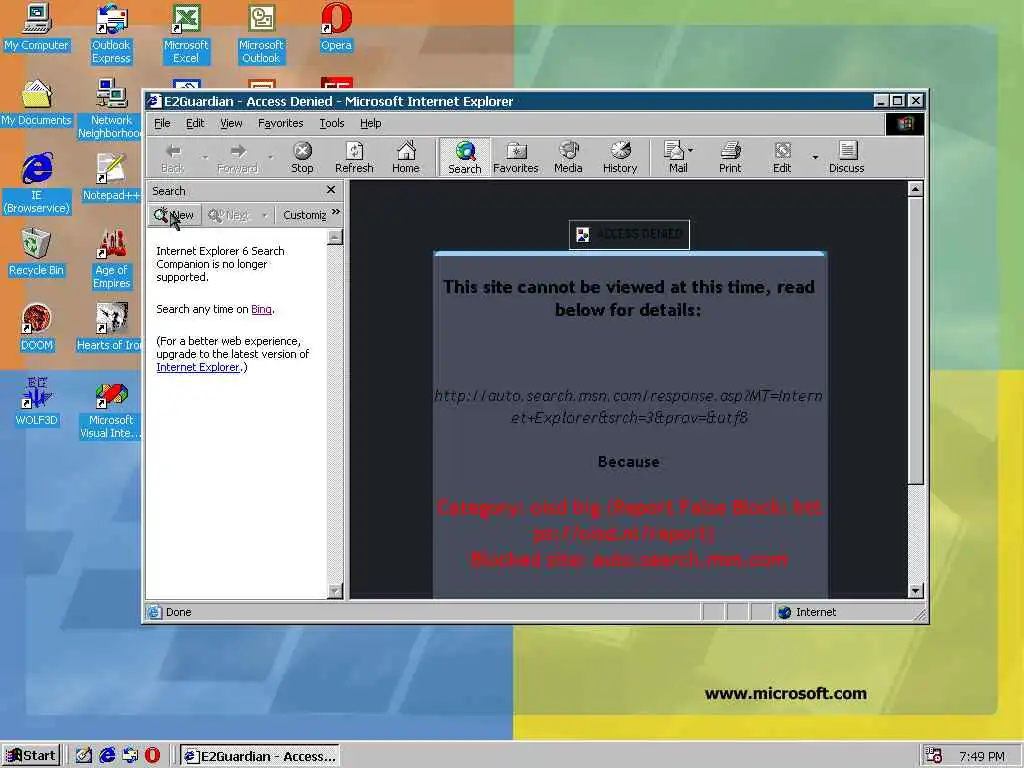Click the 7:49 PM clock
This screenshot has width=1024, height=768.
982,756
